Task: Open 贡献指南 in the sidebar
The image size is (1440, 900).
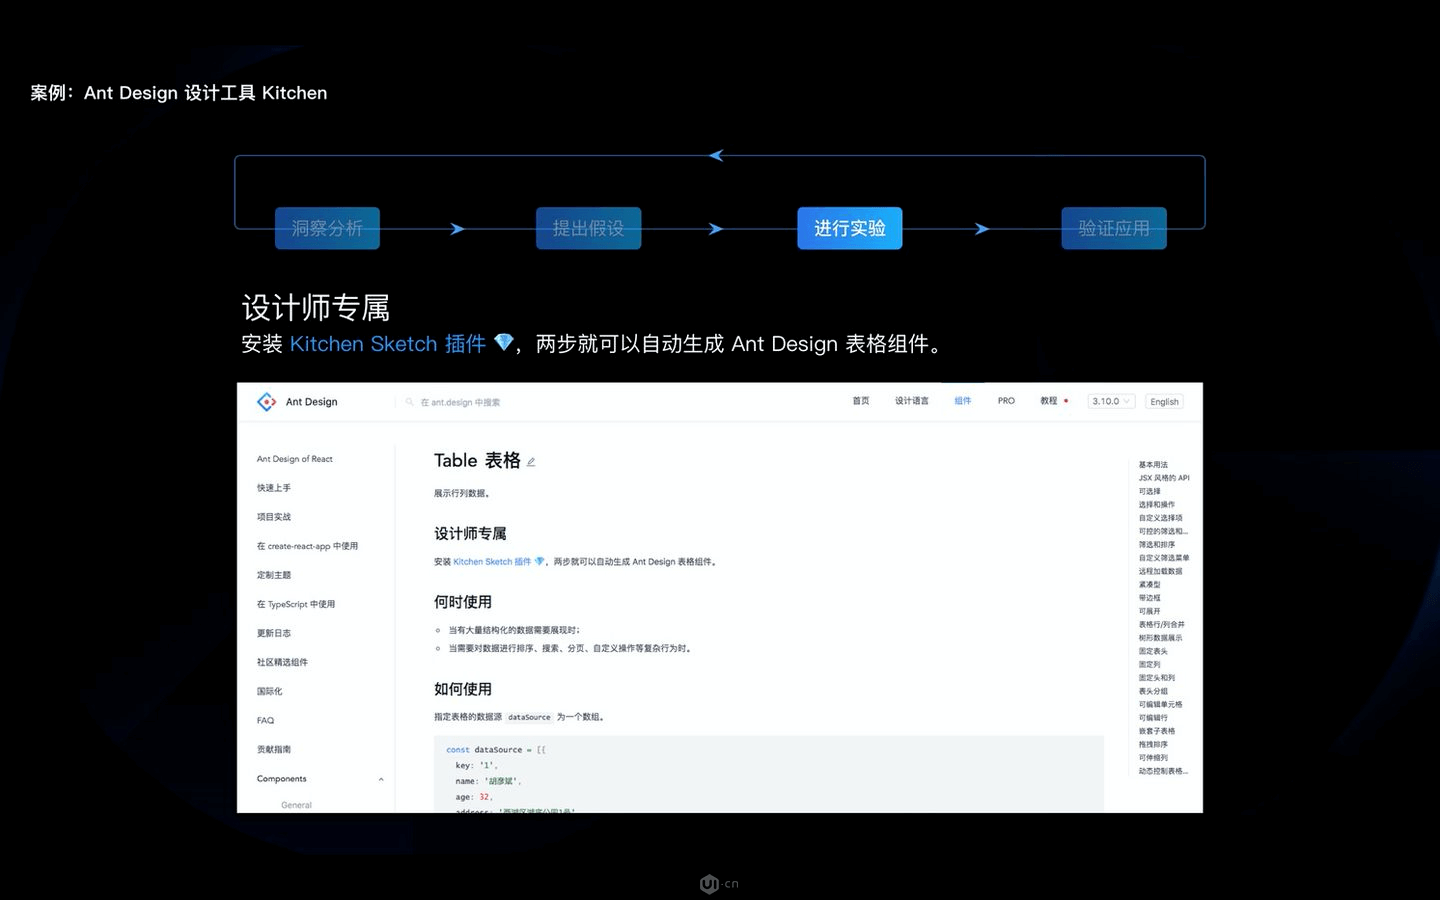Action: point(274,749)
